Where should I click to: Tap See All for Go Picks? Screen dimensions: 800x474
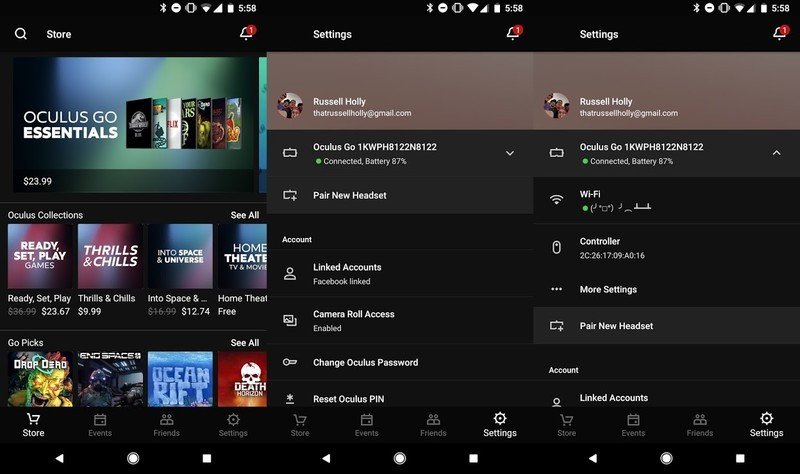click(x=244, y=342)
